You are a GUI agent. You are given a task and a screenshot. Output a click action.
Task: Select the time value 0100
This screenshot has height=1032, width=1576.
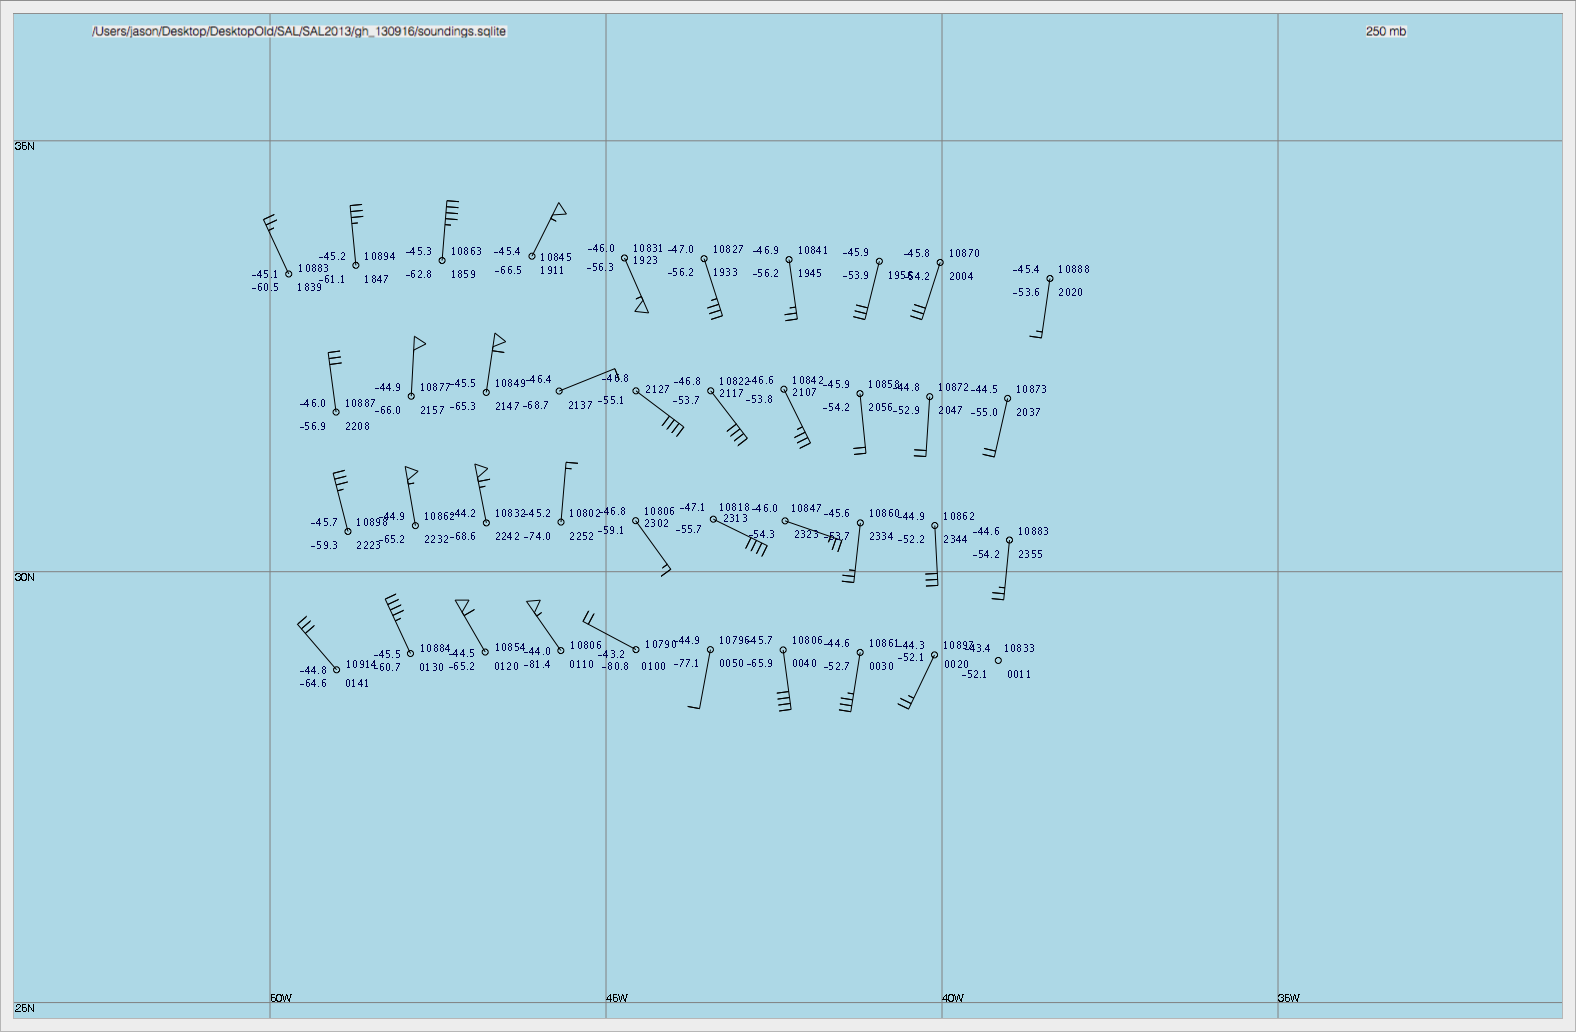pos(654,667)
